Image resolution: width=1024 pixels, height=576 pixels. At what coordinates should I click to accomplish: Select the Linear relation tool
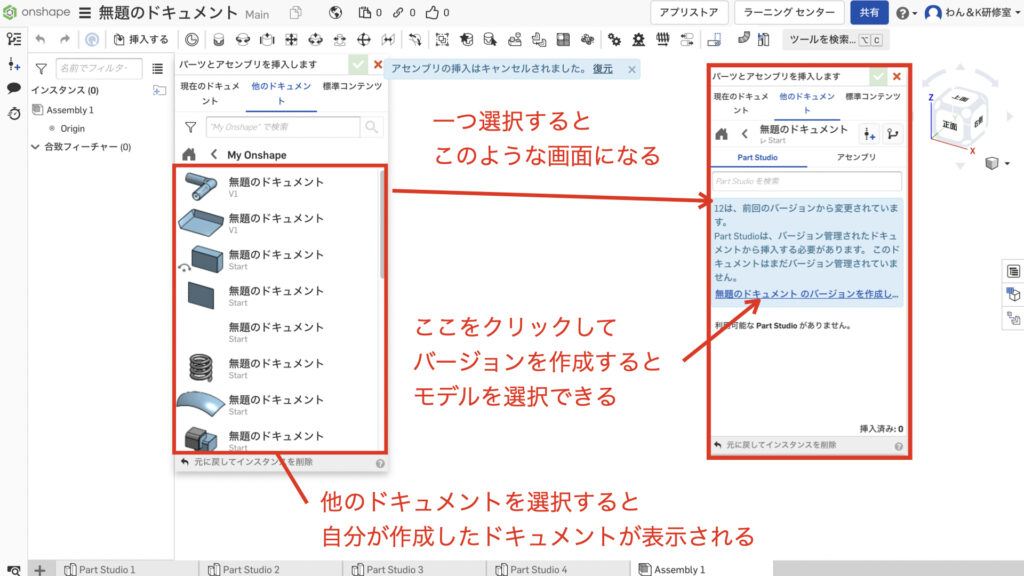[x=687, y=40]
